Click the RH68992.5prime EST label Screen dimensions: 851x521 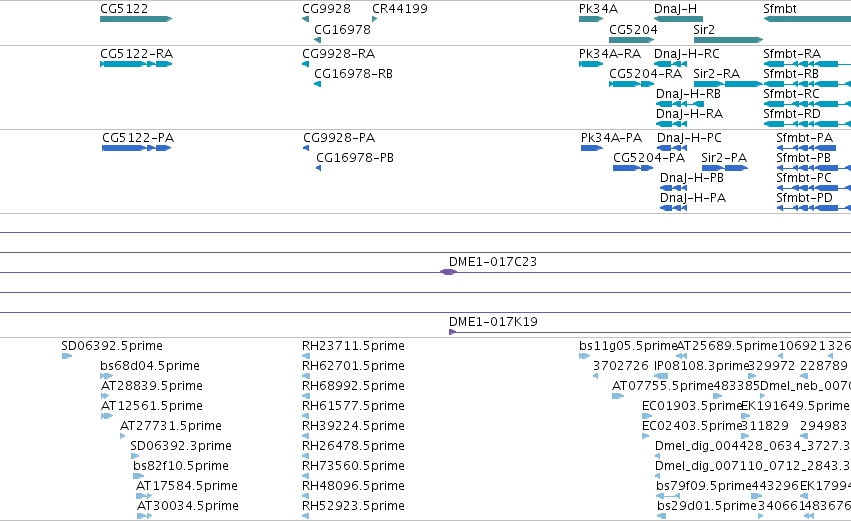tap(353, 386)
